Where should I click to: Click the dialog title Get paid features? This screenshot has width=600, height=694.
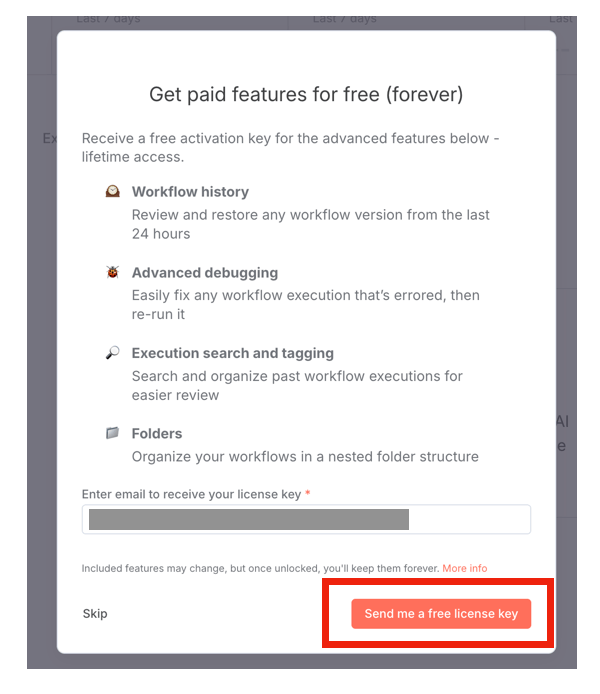(x=306, y=95)
